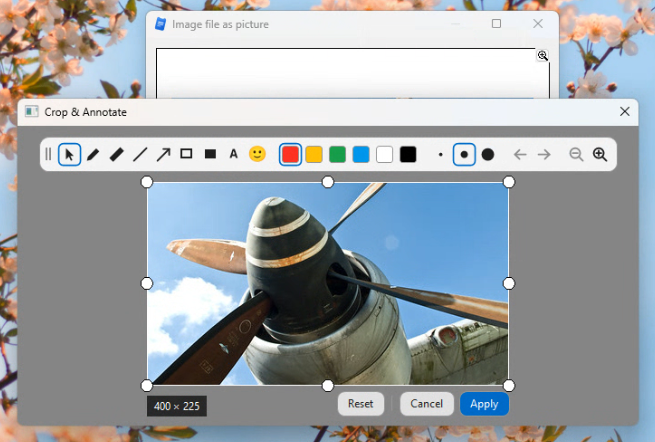Click the bottom-right crop handle

tap(509, 385)
